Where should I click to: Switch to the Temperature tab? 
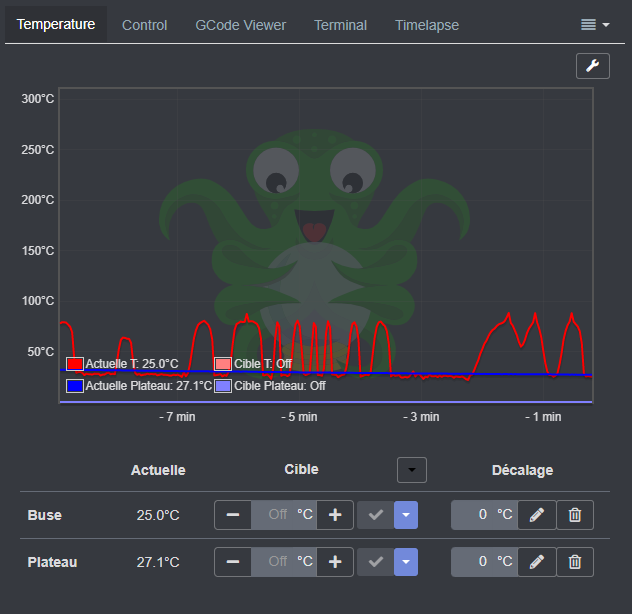(56, 24)
